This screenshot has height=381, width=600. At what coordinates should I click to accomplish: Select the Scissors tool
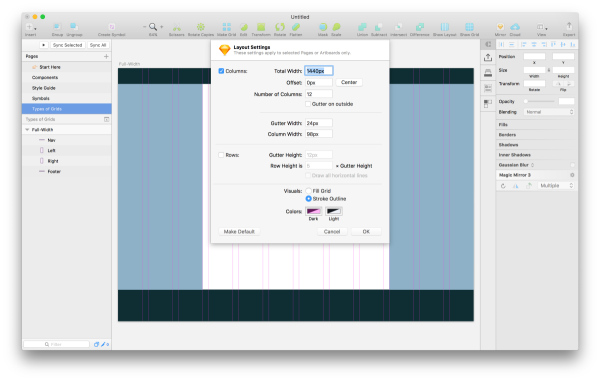(x=176, y=27)
